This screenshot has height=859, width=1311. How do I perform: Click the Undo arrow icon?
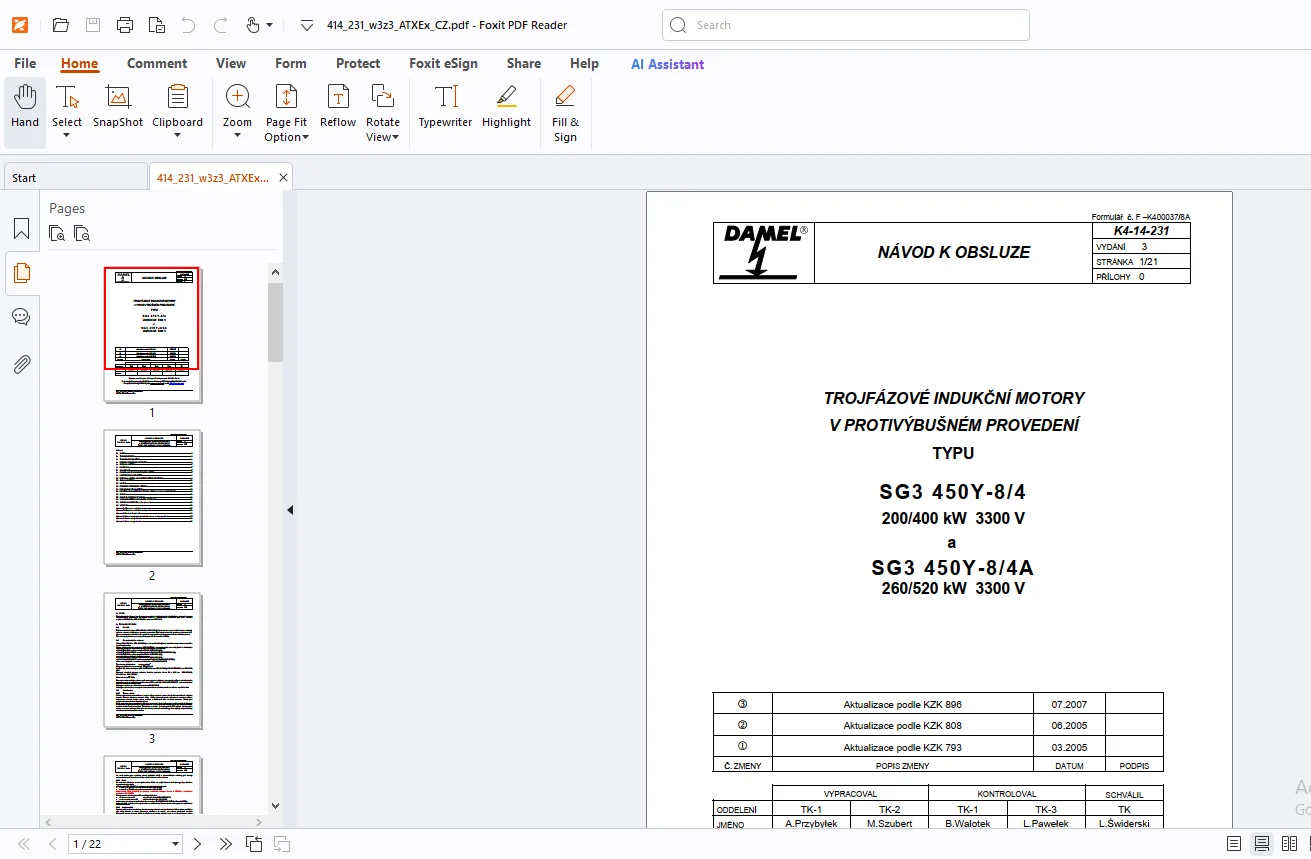(x=188, y=25)
